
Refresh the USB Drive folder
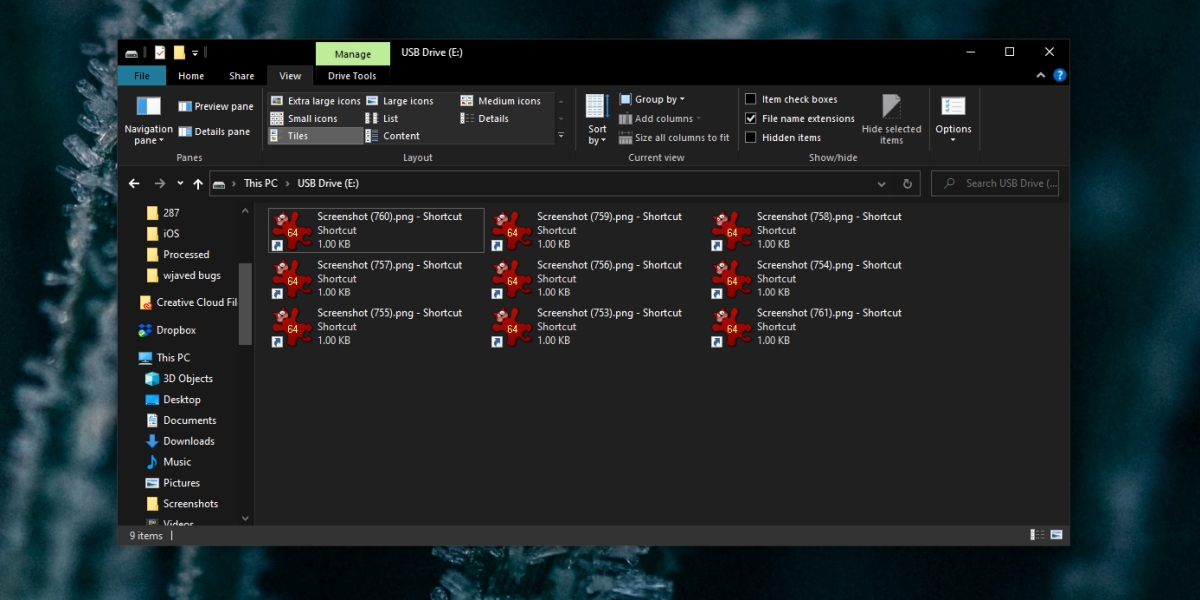907,183
